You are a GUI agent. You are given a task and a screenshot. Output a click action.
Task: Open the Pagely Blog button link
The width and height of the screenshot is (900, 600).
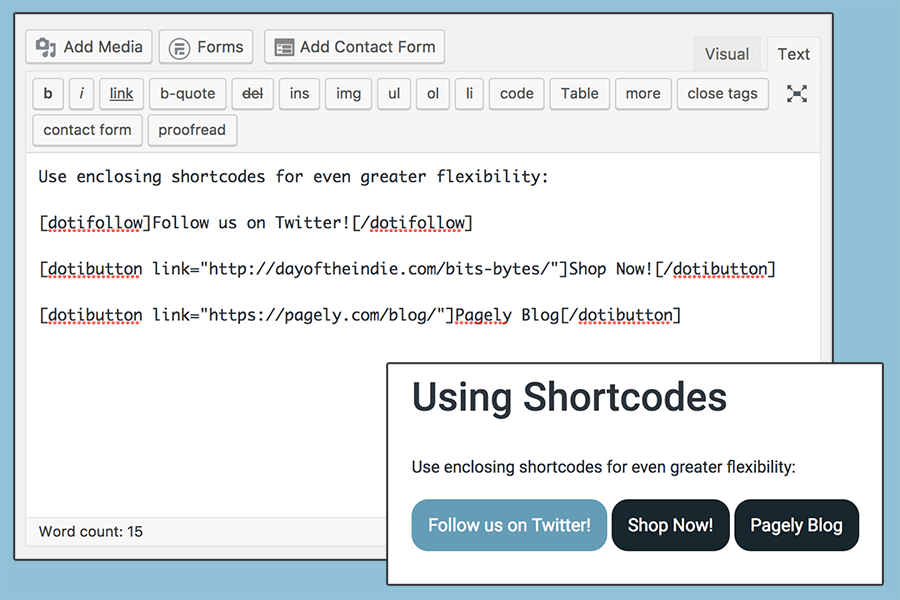coord(796,525)
